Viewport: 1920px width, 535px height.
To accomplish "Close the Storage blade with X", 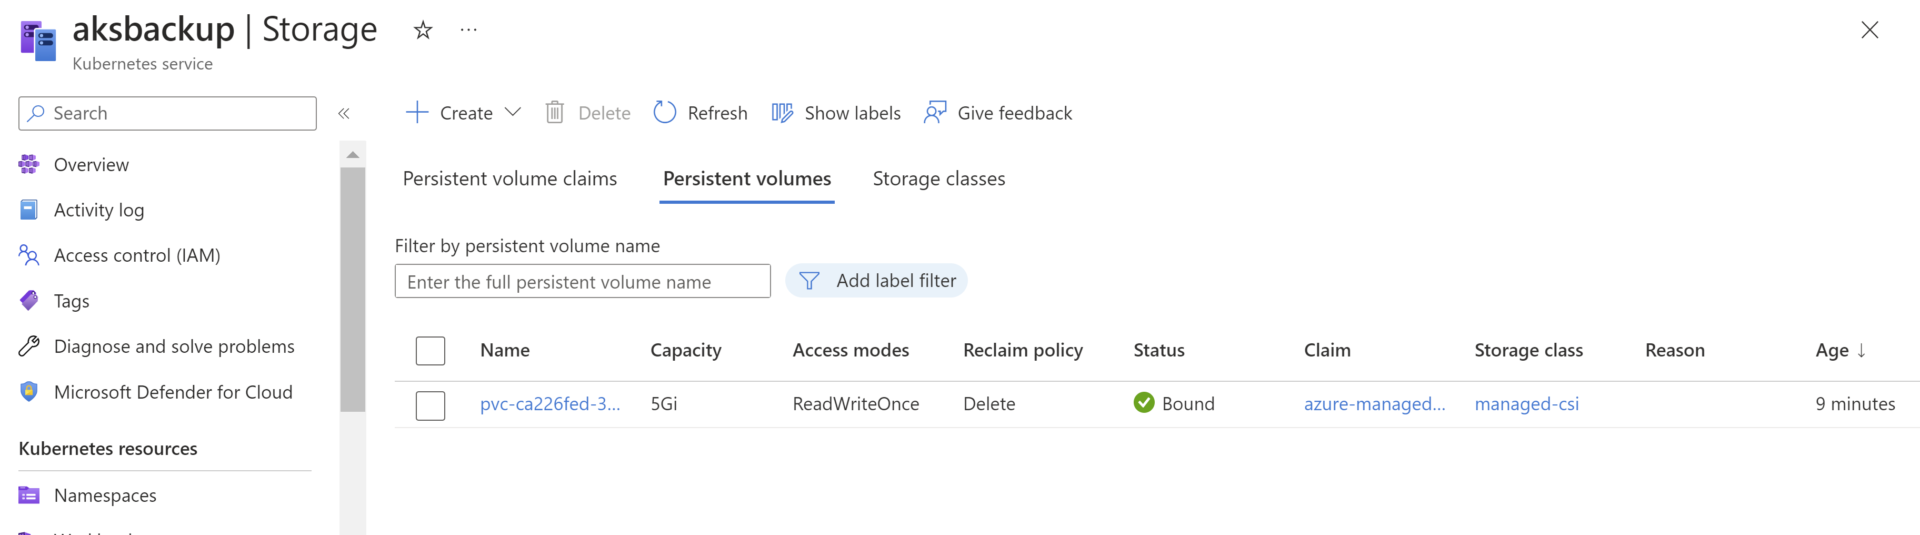I will pos(1869,30).
